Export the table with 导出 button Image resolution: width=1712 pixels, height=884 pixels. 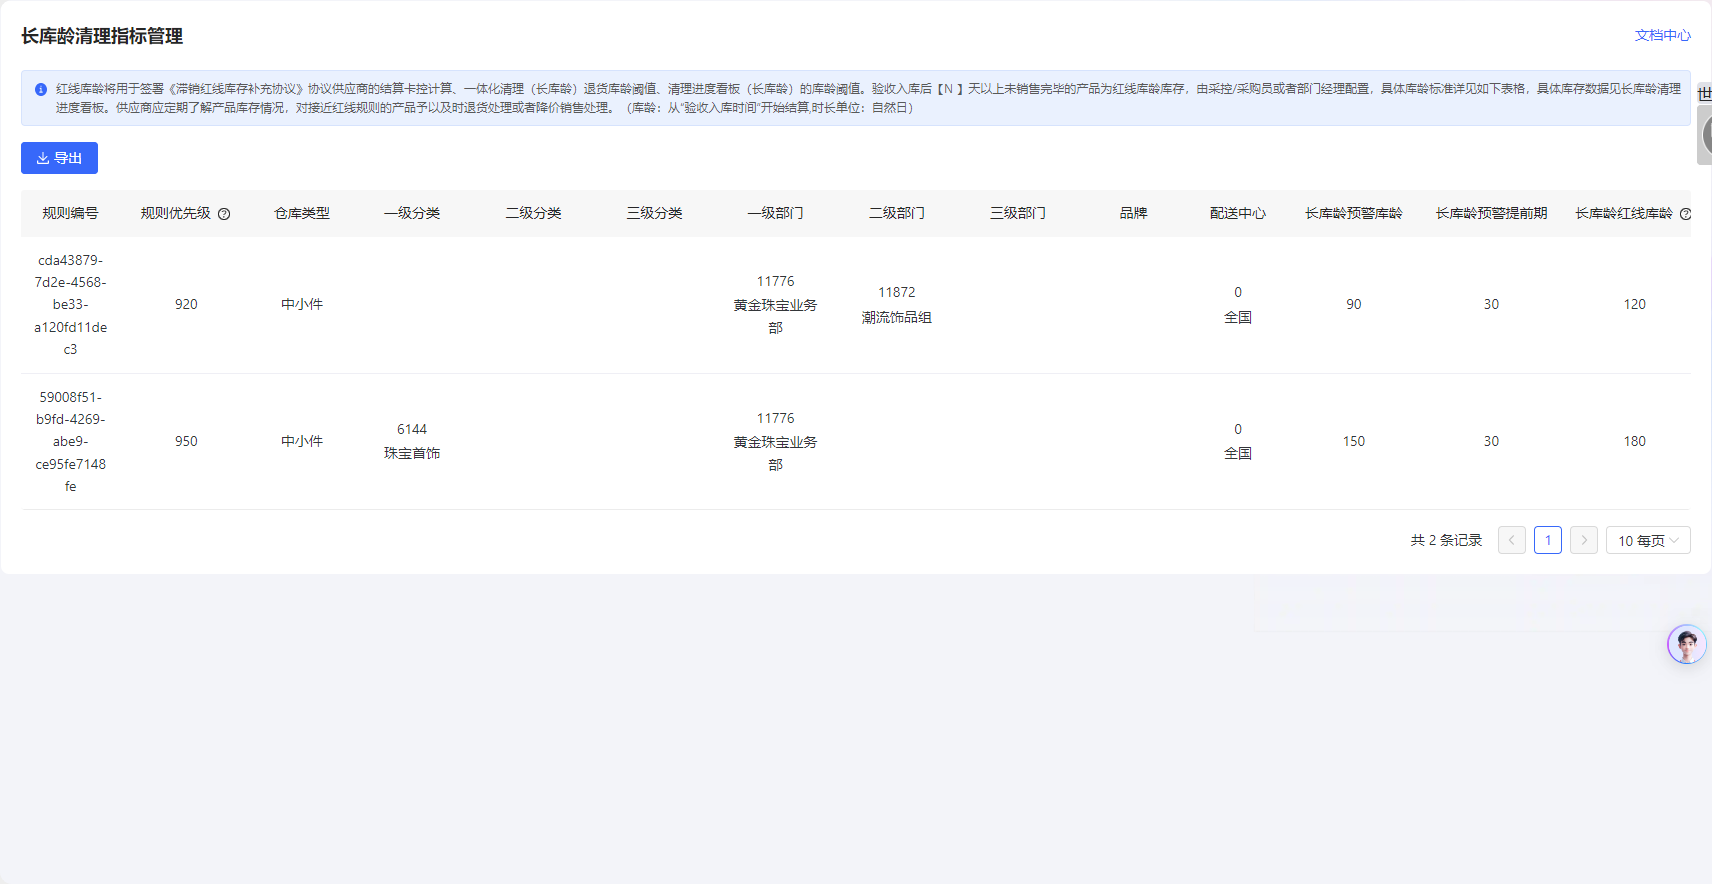[x=59, y=158]
